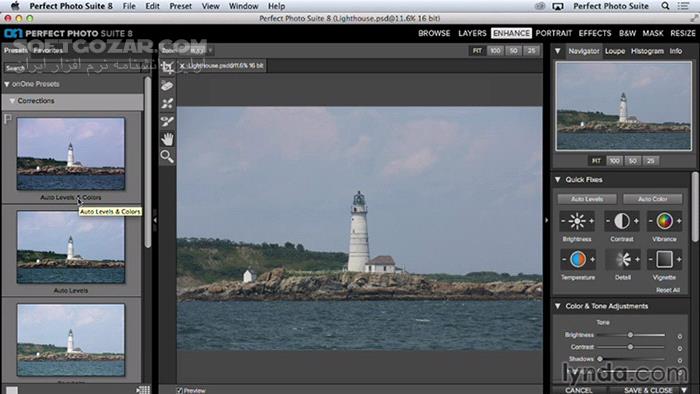Switch to the B&W module
Viewport: 700px width, 394px height.
tap(627, 33)
